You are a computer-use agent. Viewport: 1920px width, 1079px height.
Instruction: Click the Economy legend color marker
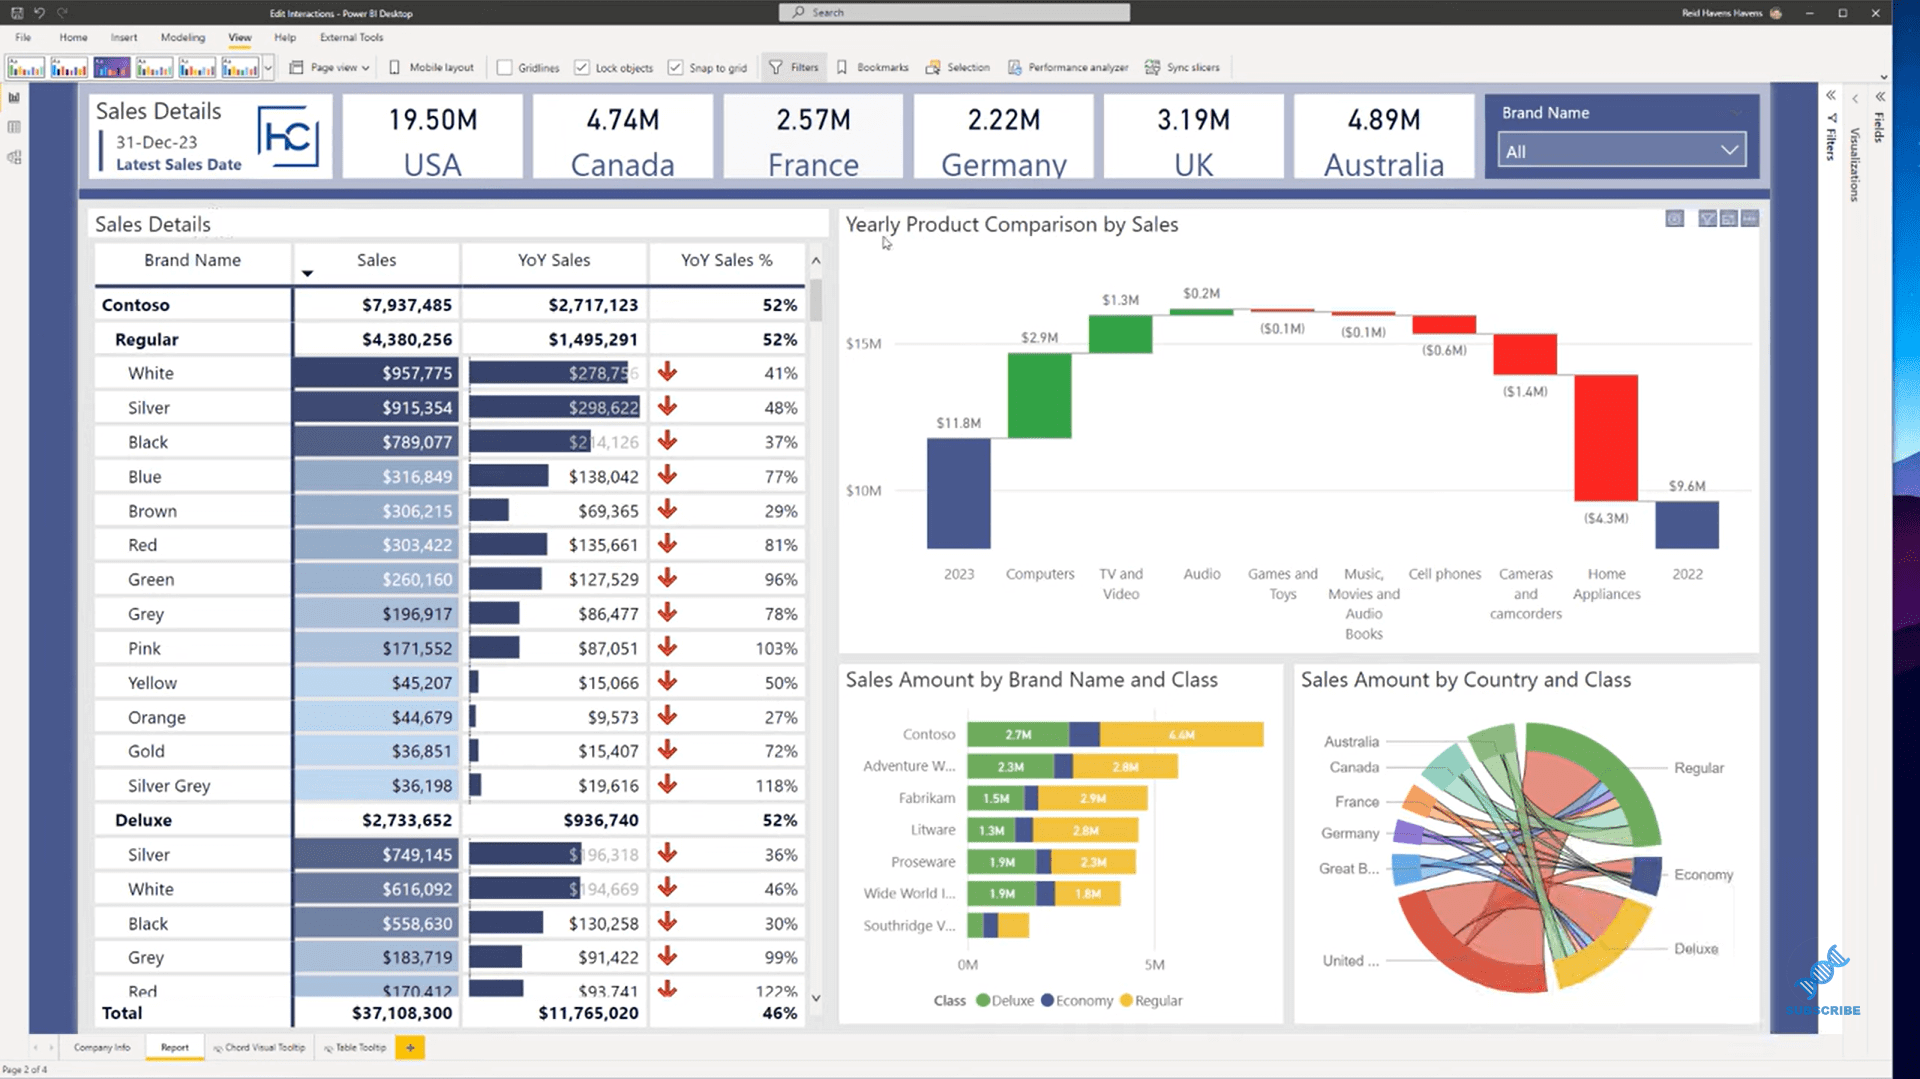click(x=1047, y=1000)
